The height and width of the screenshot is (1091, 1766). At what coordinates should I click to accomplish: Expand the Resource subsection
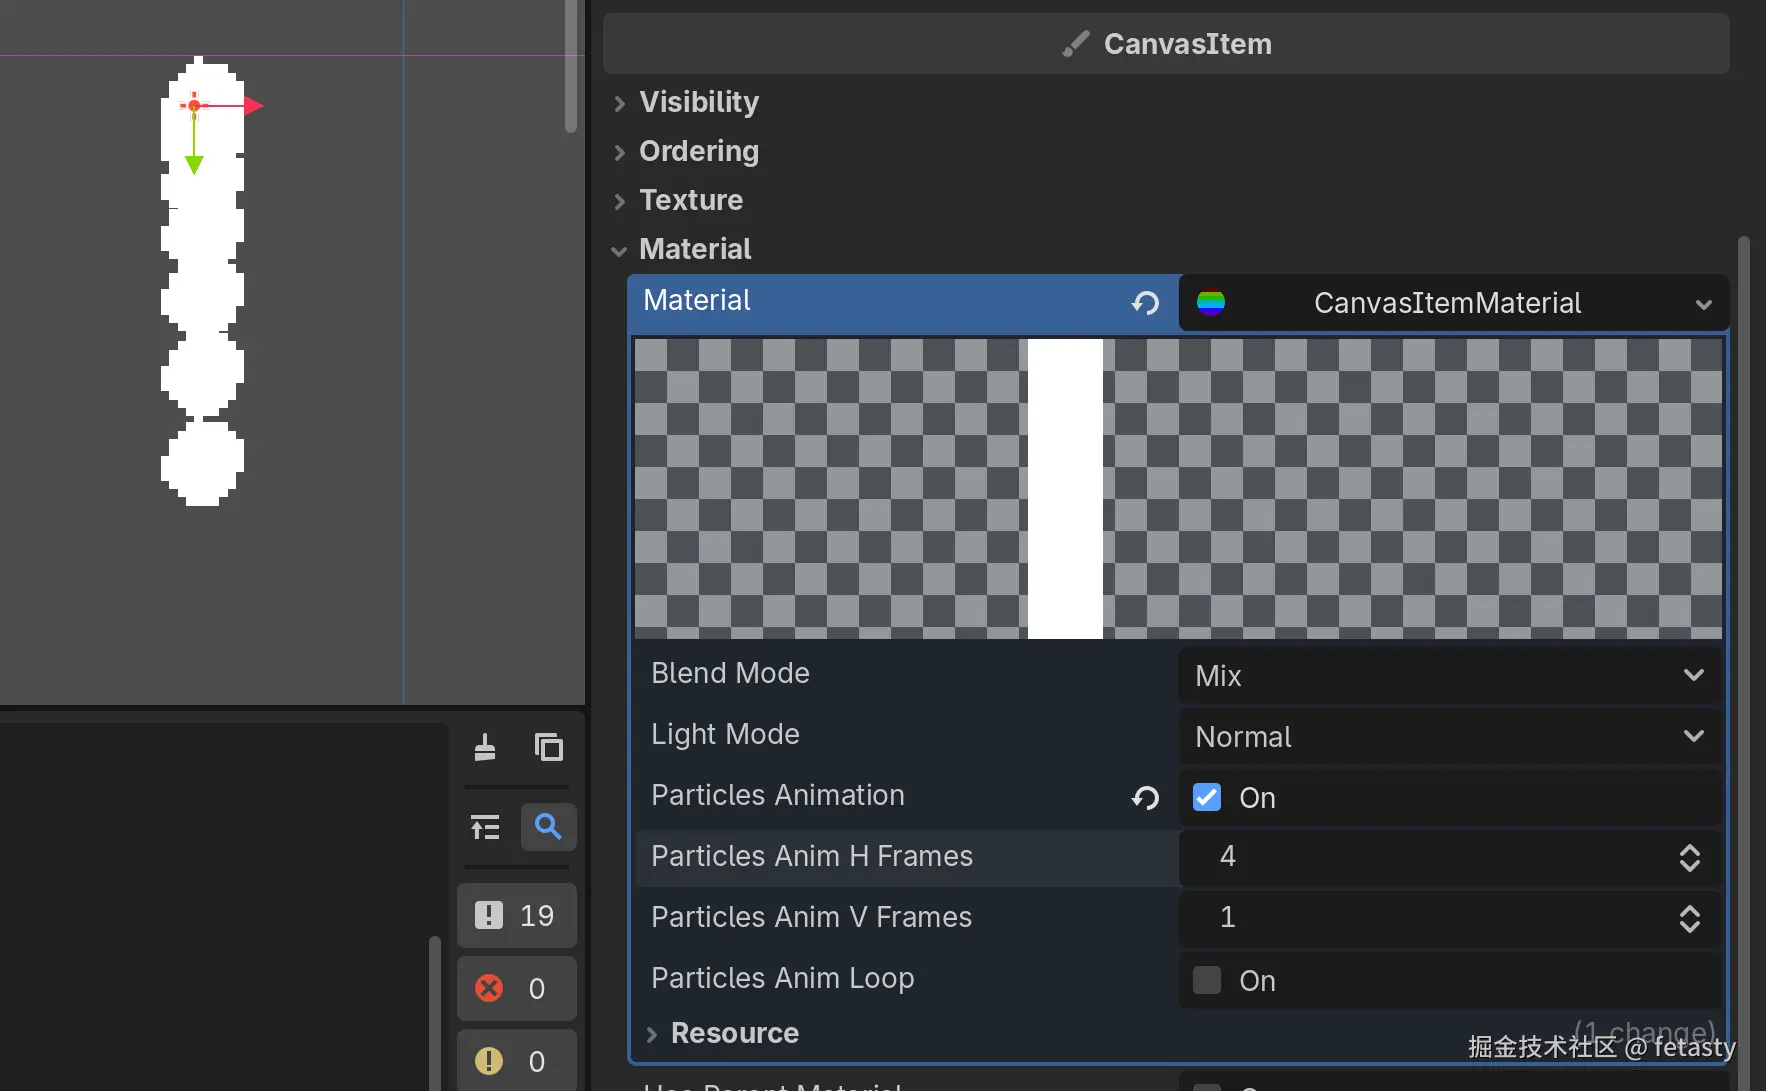pyautogui.click(x=734, y=1033)
